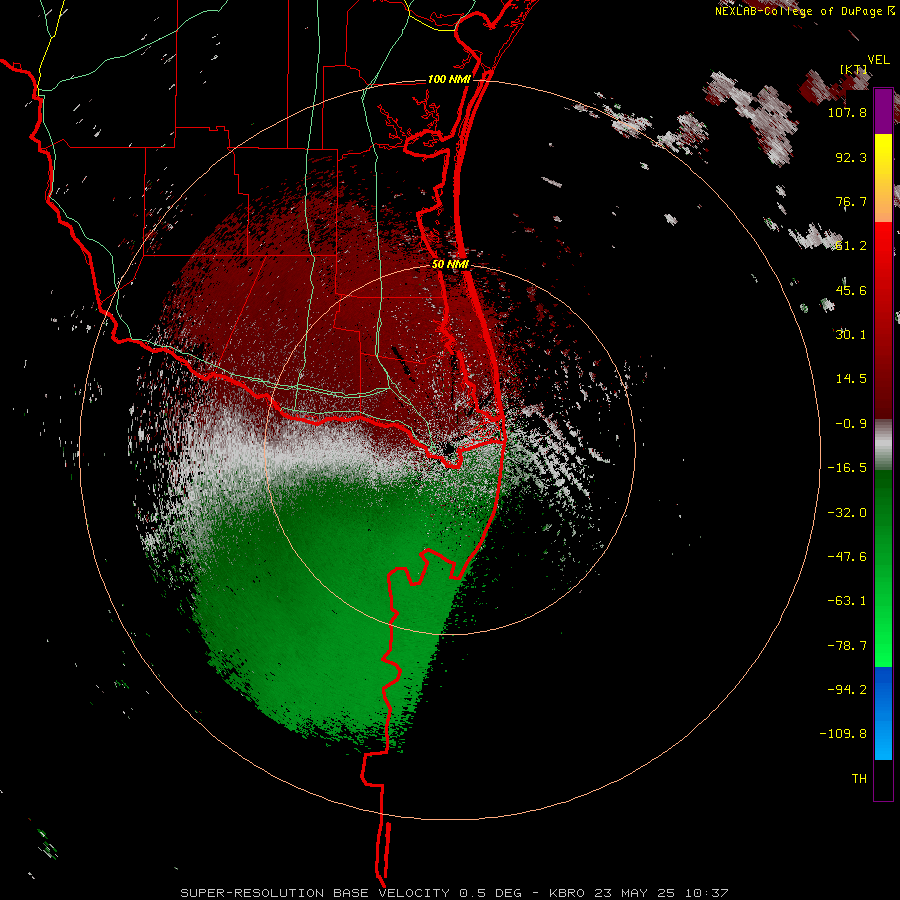This screenshot has width=900, height=900.
Task: Click the 30.1 velocity scale value
Action: pyautogui.click(x=851, y=335)
